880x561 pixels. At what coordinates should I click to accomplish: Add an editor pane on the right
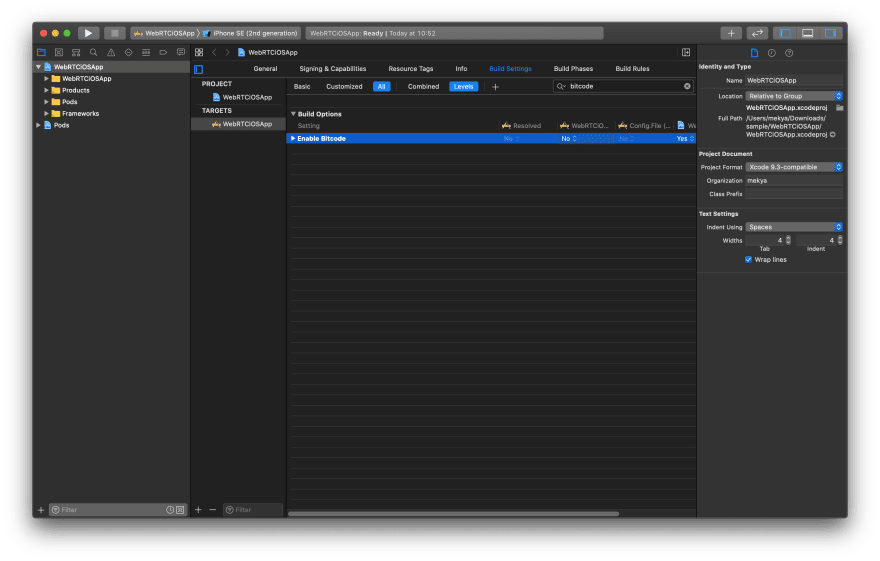[x=686, y=52]
